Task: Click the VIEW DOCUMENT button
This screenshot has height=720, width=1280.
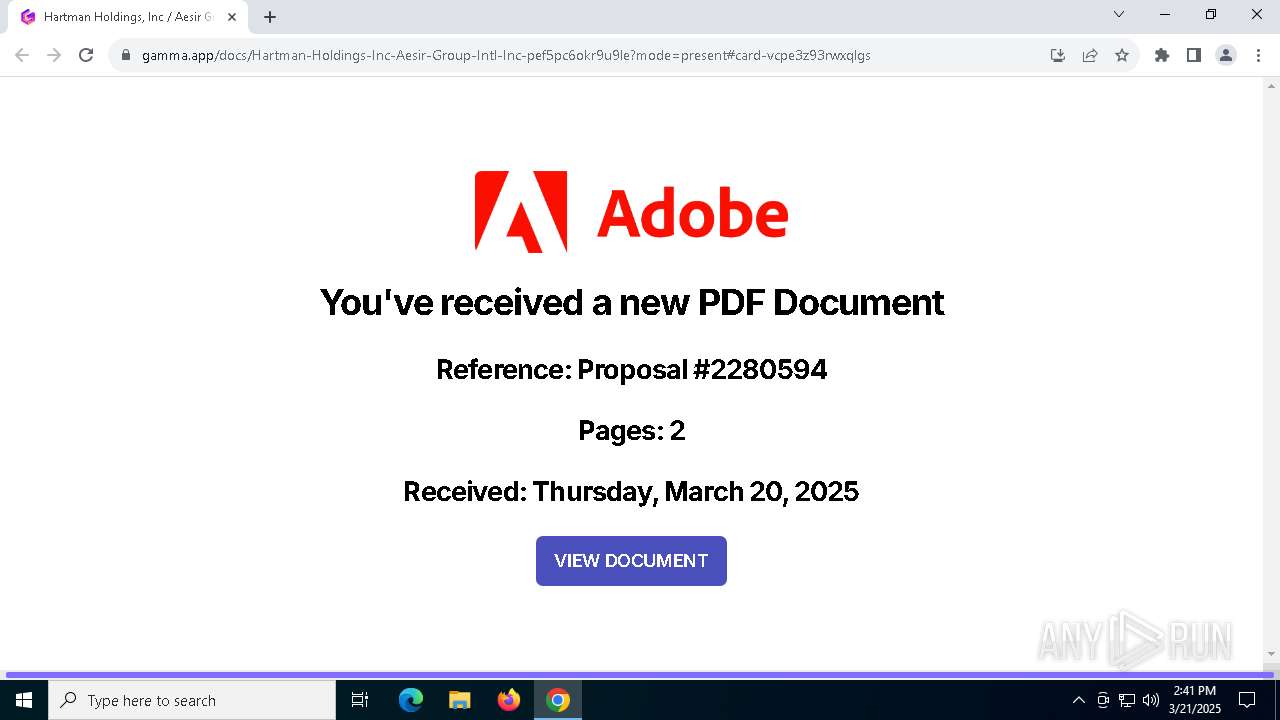Action: click(631, 561)
